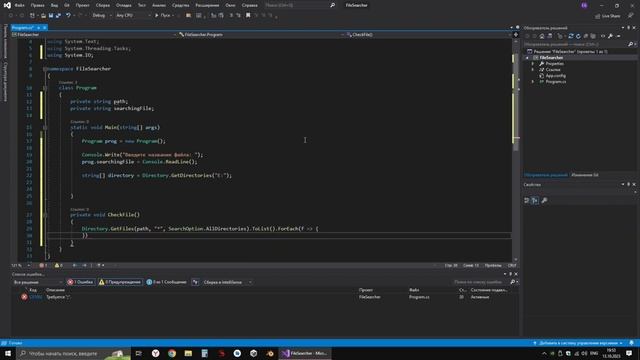This screenshot has width=640, height=360.
Task: Open the Any CPU platform dropdown
Action: 133,16
